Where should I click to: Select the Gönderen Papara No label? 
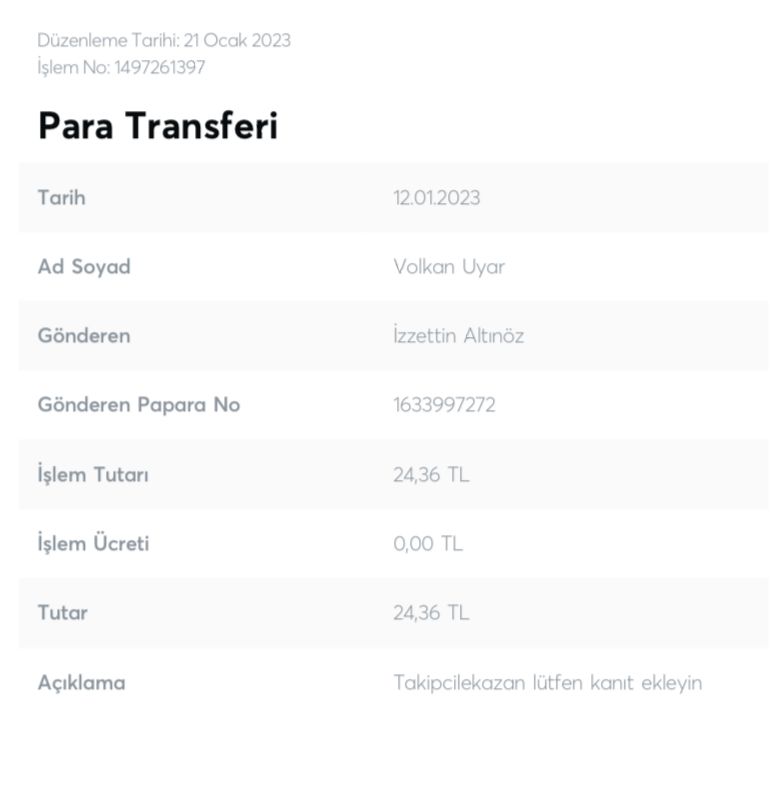139,405
